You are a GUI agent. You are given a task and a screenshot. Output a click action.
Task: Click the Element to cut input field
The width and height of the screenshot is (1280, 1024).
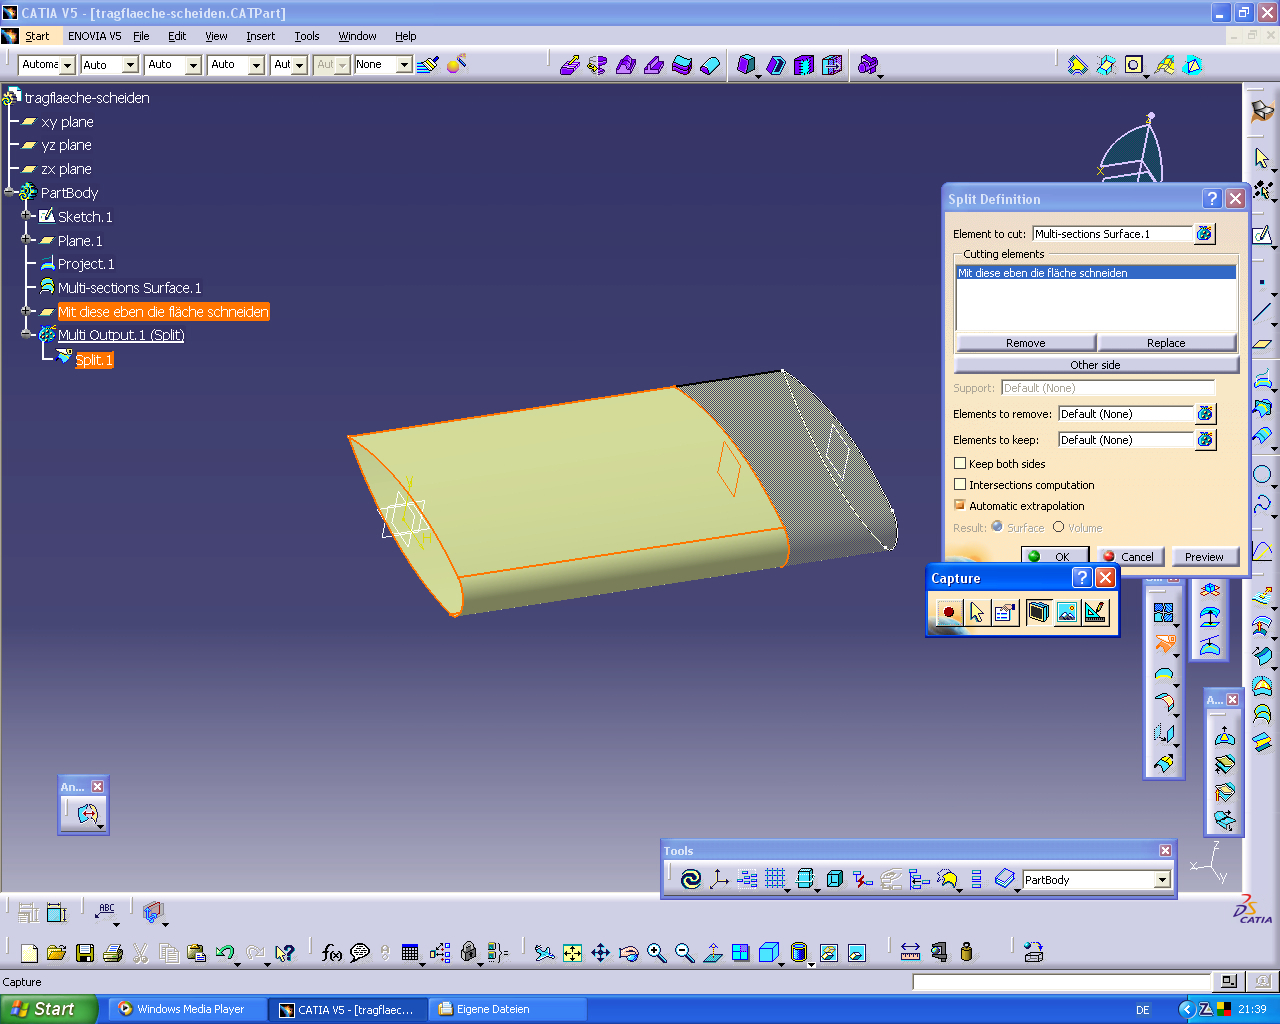(1112, 234)
